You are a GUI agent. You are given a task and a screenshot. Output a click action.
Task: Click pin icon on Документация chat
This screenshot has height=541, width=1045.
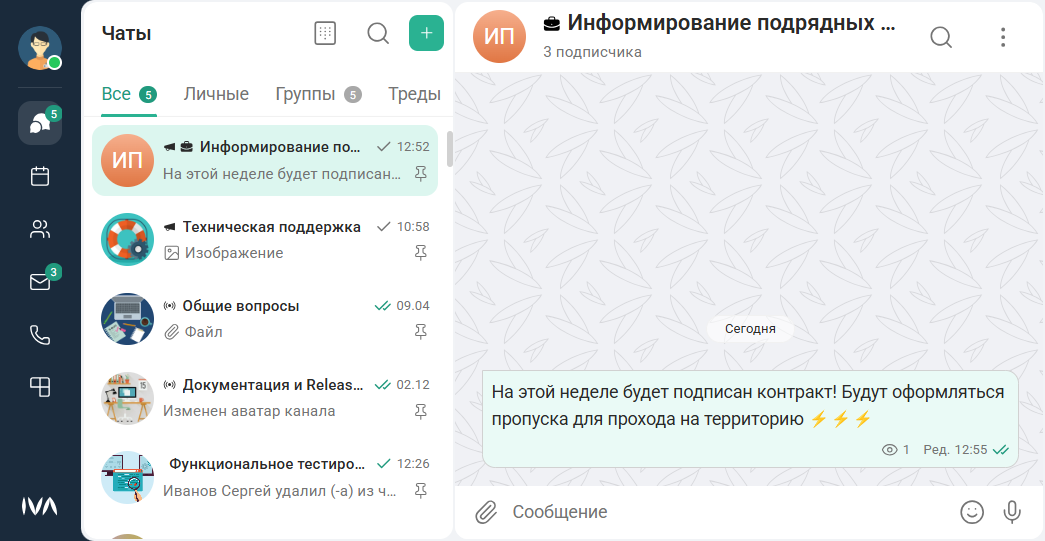pos(421,411)
